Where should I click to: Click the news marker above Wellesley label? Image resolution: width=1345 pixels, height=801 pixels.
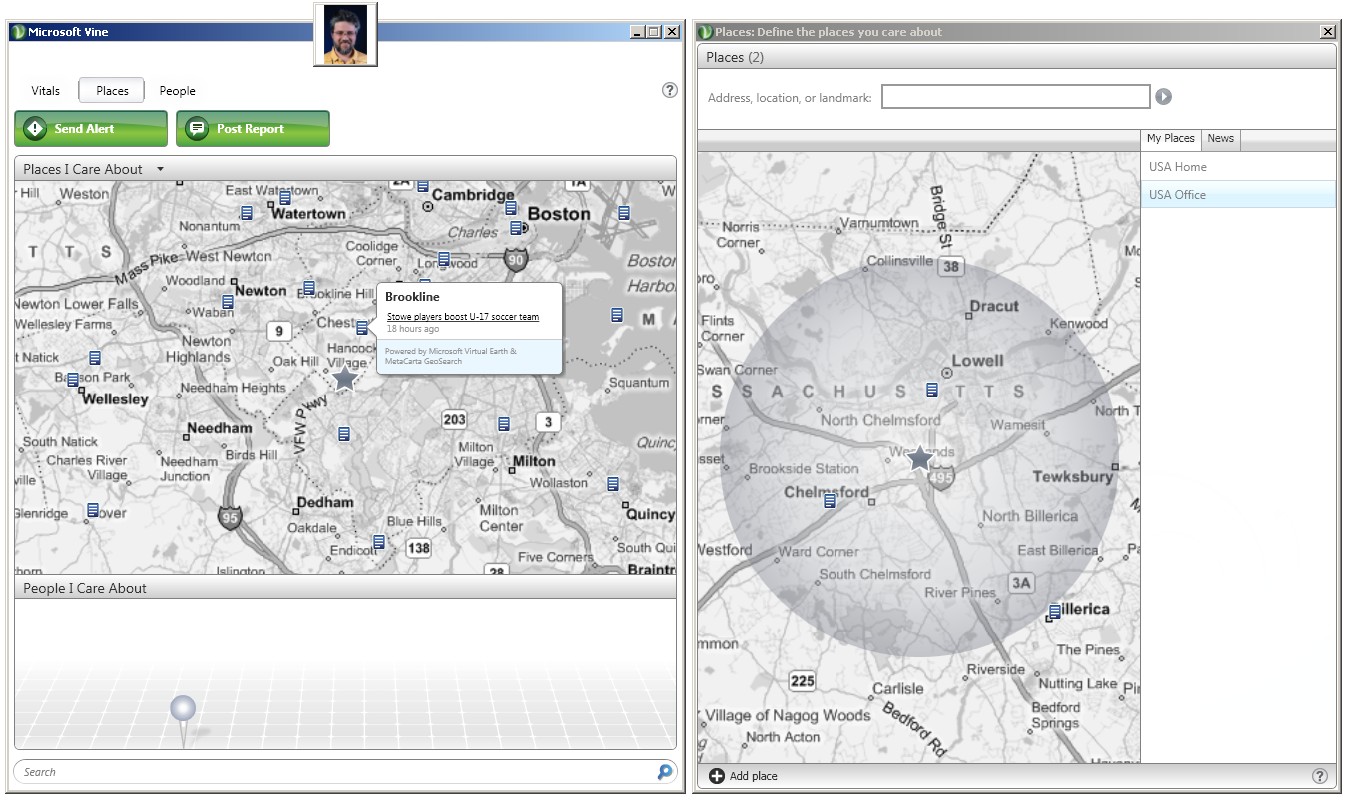coord(73,380)
